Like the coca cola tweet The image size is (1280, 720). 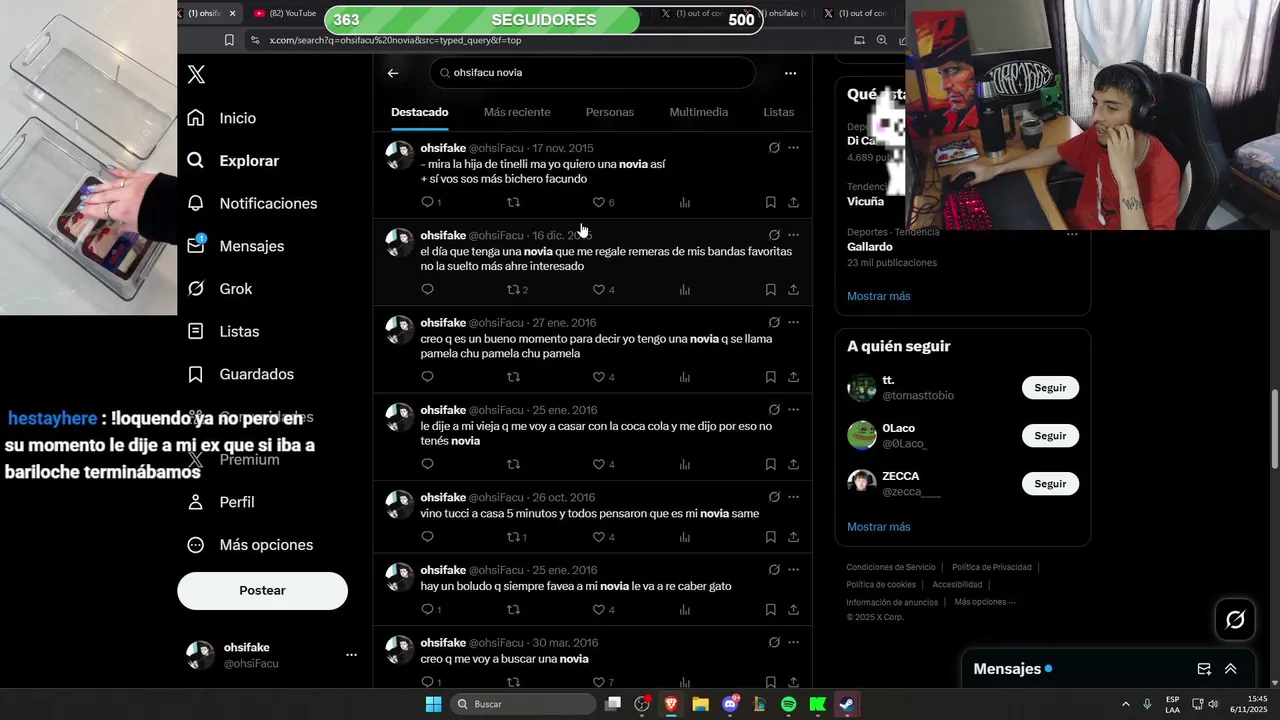(599, 464)
